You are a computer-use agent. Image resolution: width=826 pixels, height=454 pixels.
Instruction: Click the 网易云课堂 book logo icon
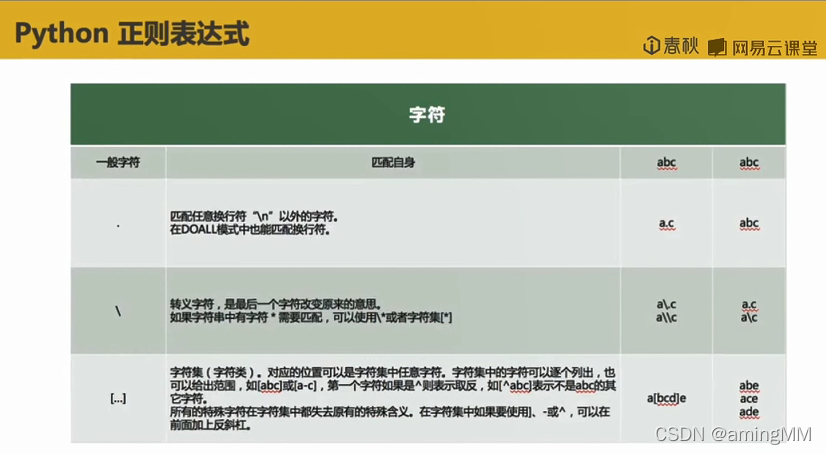tap(717, 48)
